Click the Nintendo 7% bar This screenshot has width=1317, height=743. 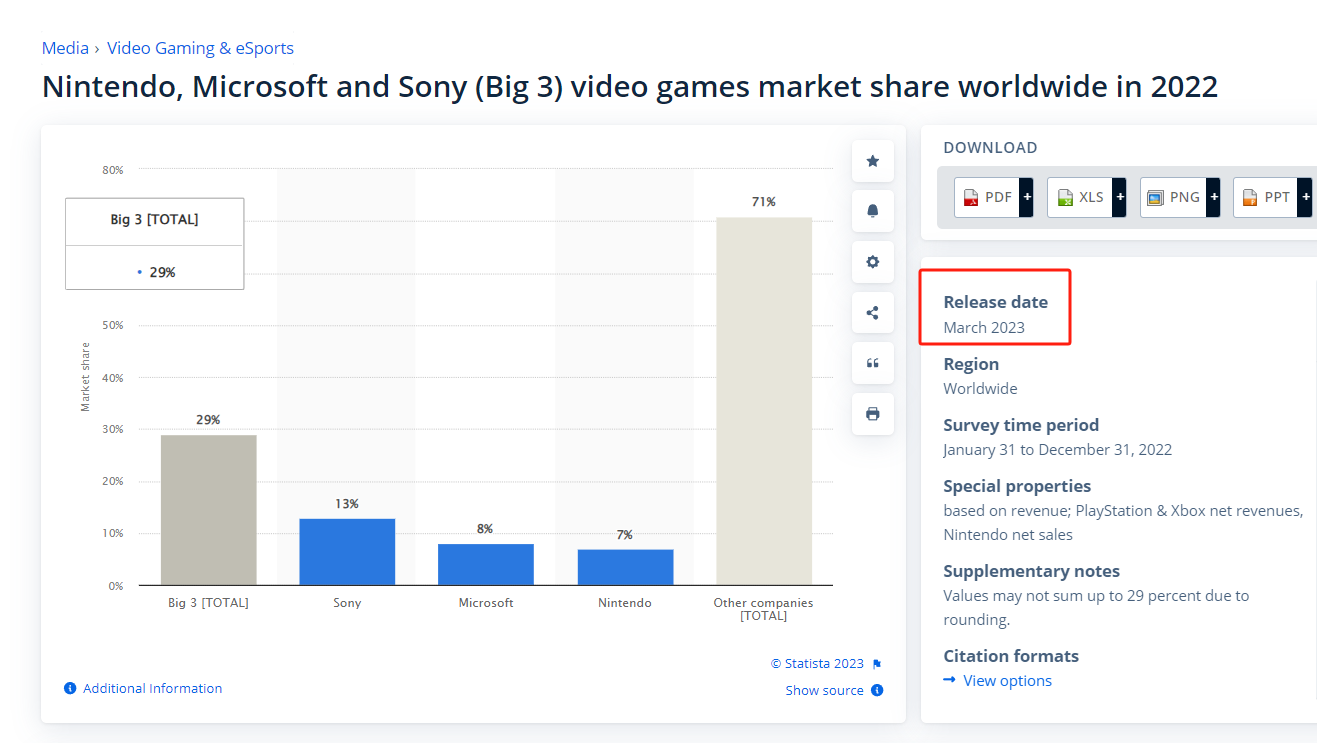[625, 567]
